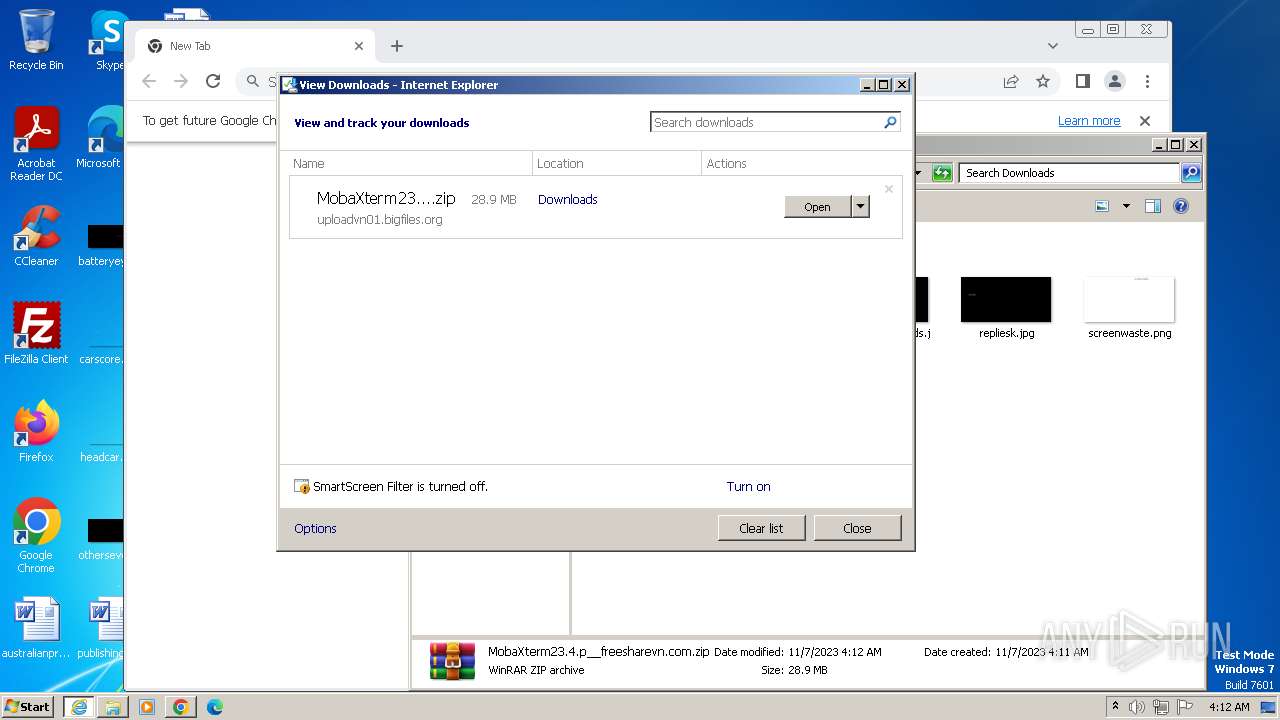Select screenwaste.png thumbnail in Explorer
Image resolution: width=1280 pixels, height=720 pixels.
pyautogui.click(x=1129, y=308)
